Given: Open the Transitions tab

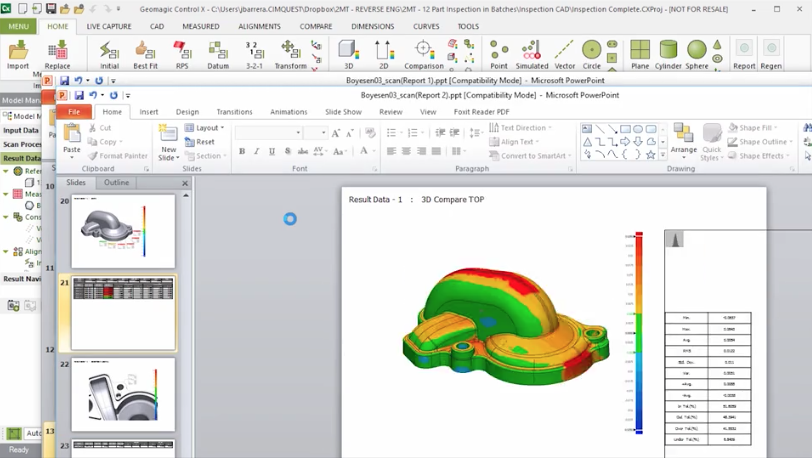Looking at the screenshot, I should pos(235,112).
